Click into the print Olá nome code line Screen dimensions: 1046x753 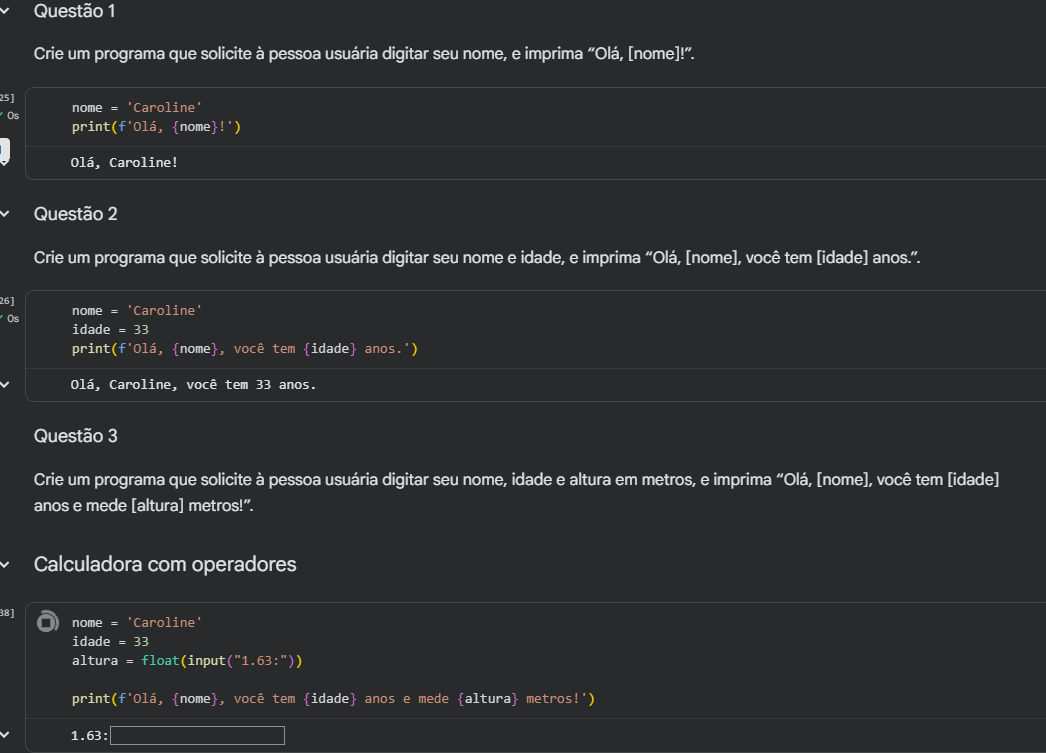point(157,127)
